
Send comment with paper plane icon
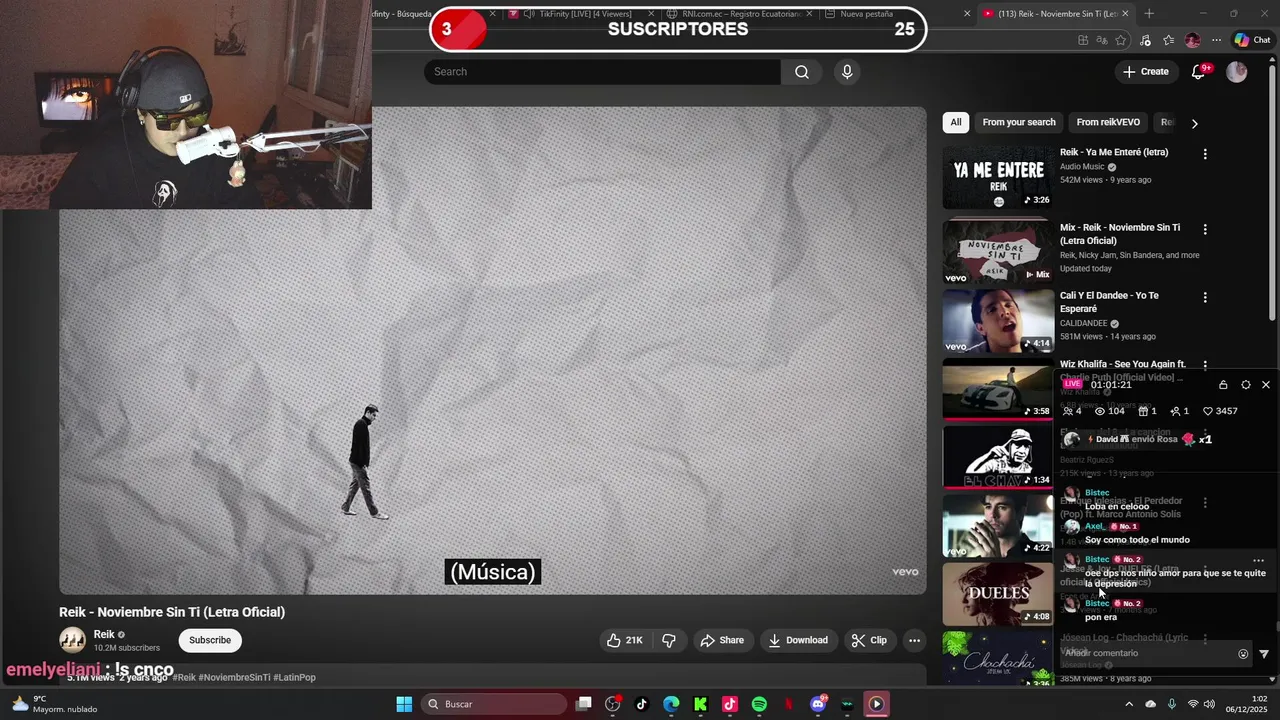1264,654
